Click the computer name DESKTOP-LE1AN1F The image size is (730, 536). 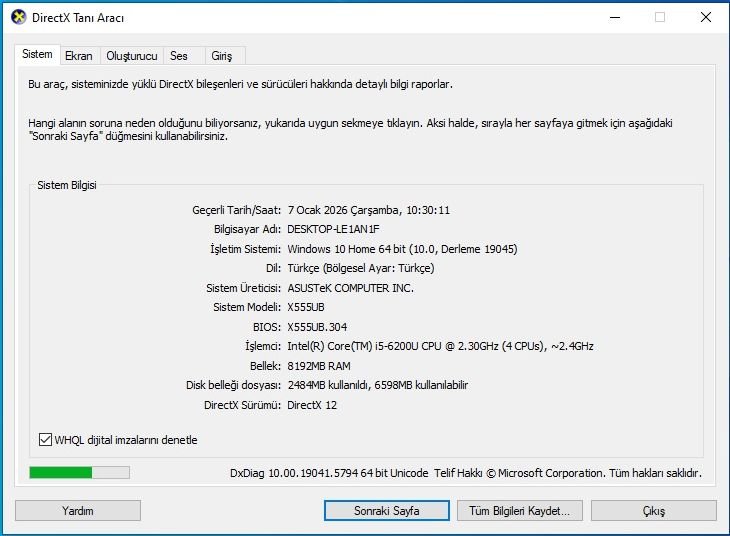(335, 229)
